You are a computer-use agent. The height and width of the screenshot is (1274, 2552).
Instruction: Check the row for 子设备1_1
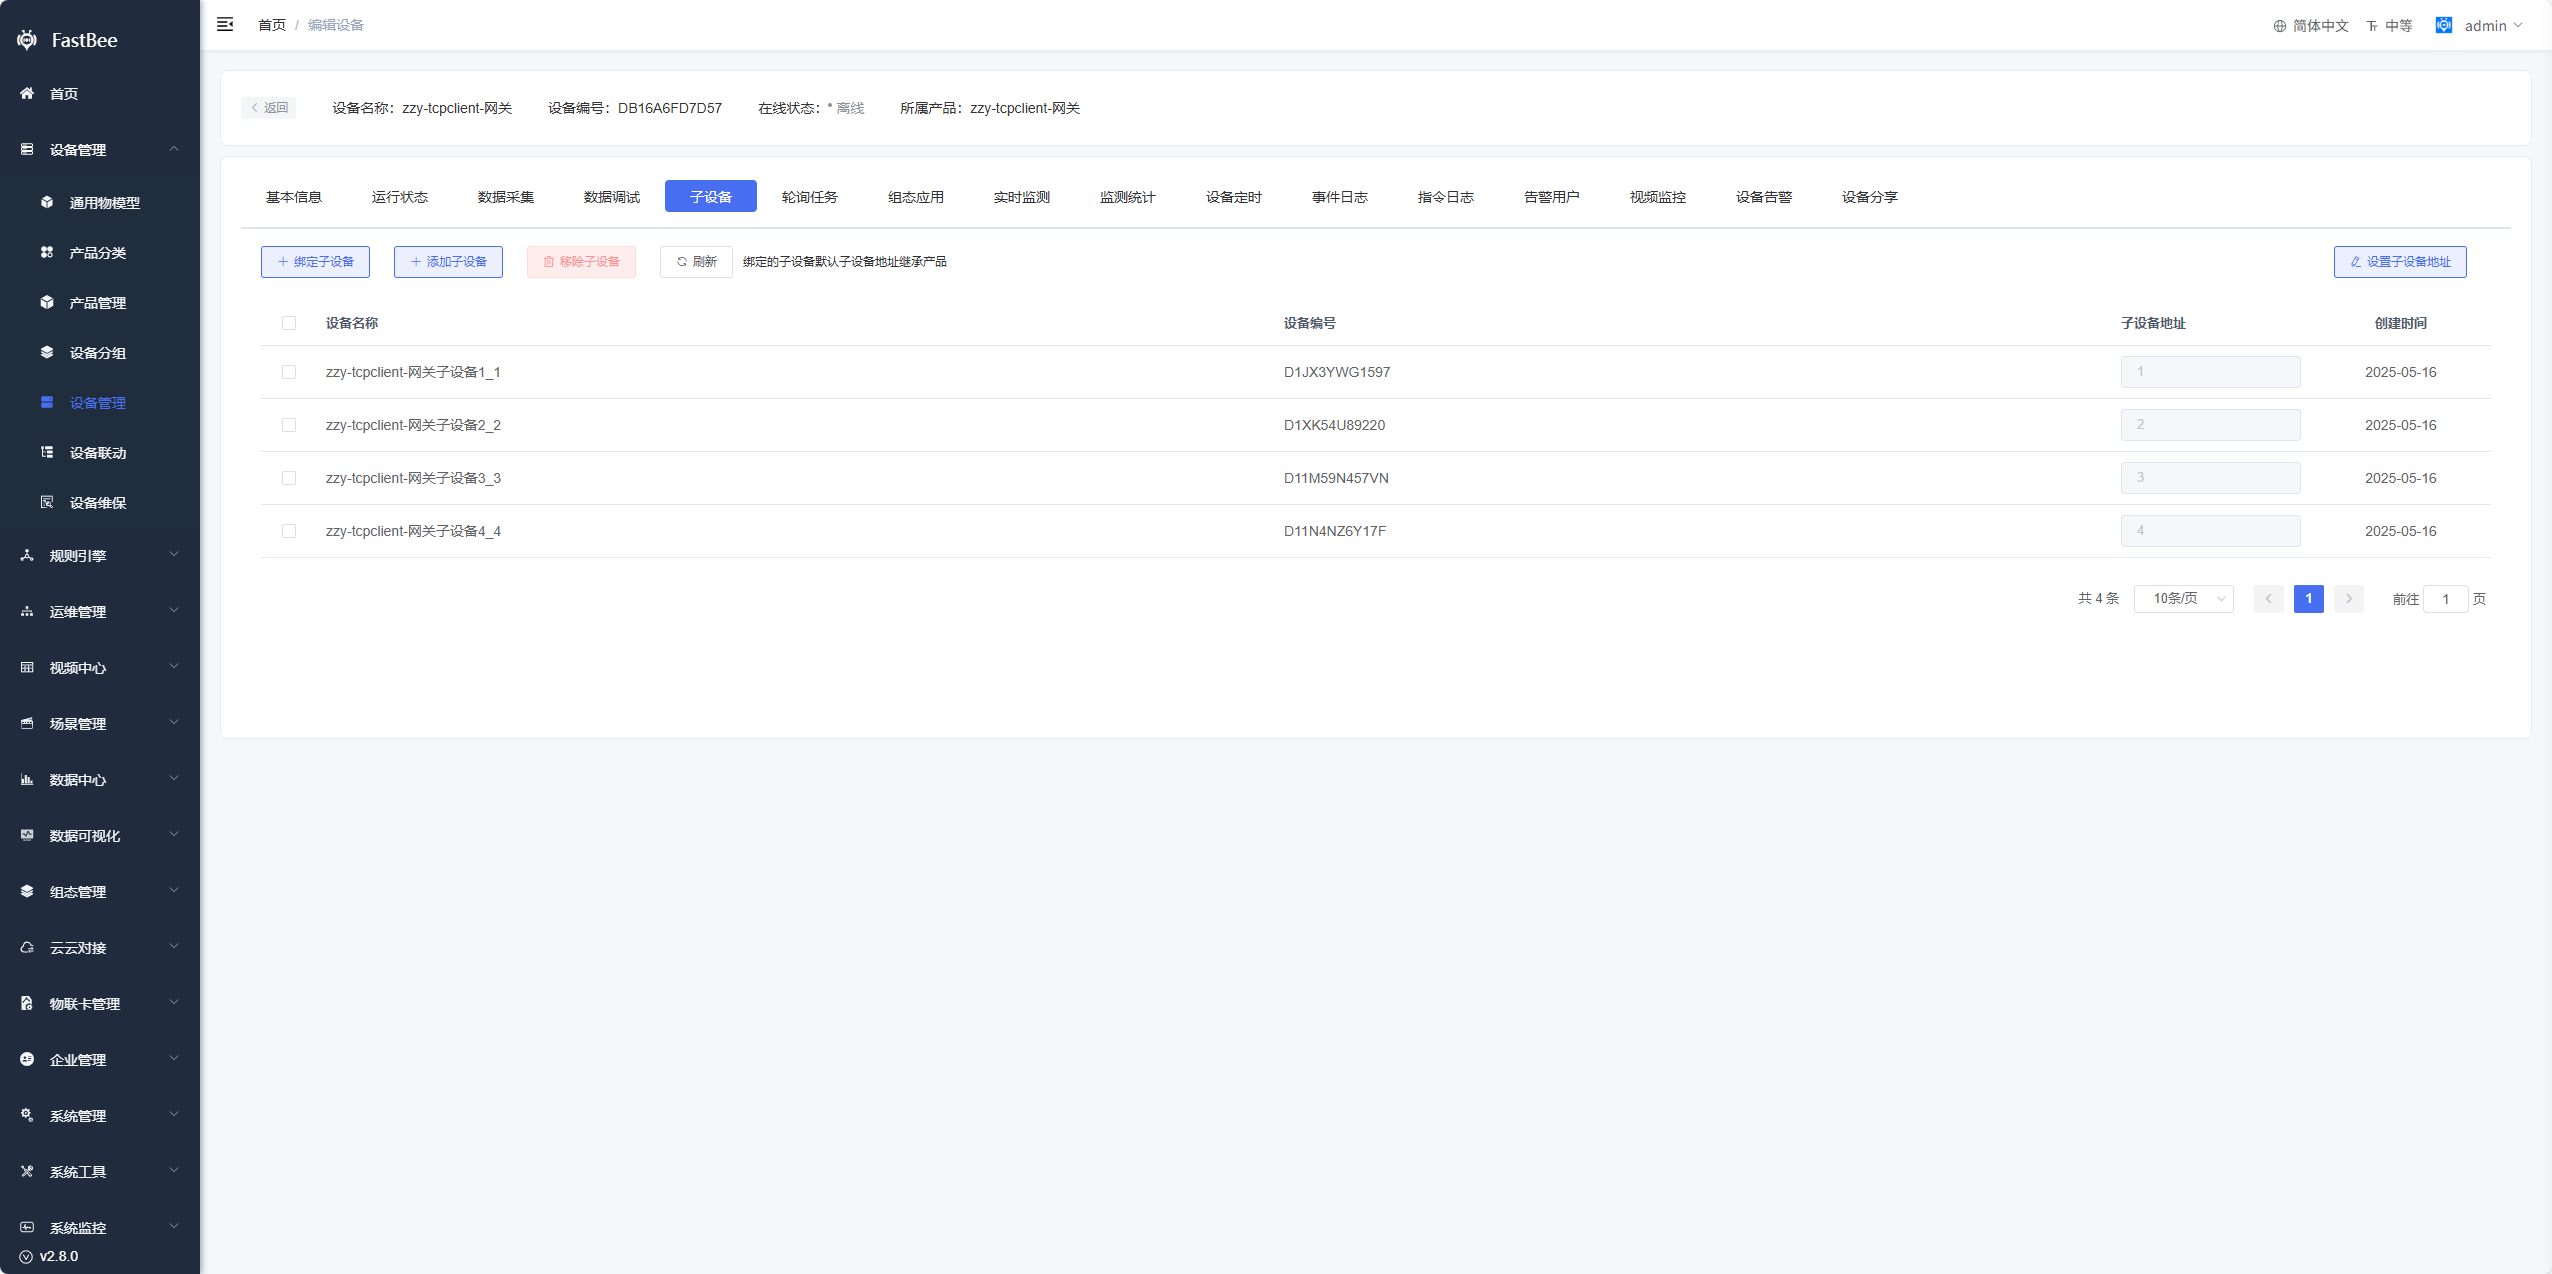(x=289, y=372)
